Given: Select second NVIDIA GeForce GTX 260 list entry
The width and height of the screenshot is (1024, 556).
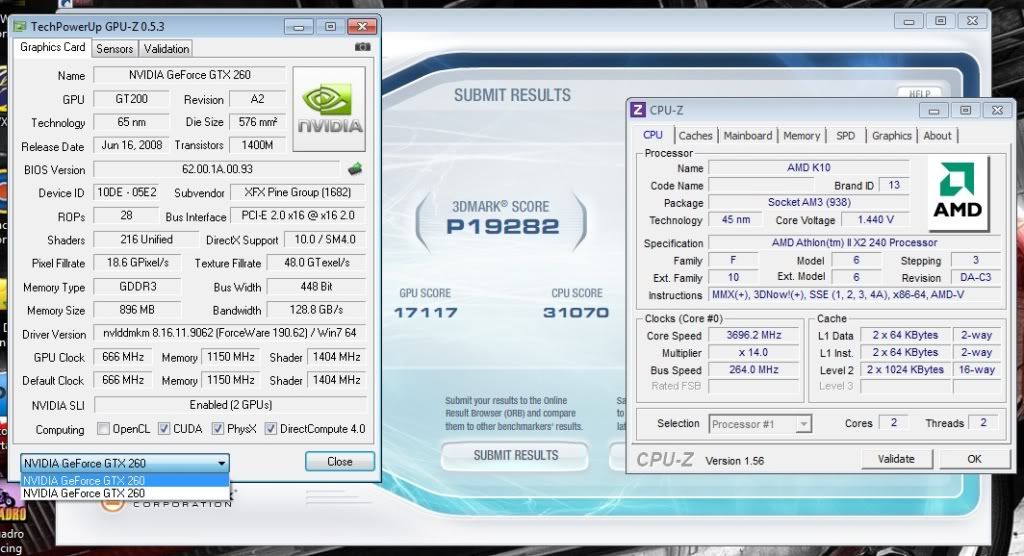Looking at the screenshot, I should 125,493.
